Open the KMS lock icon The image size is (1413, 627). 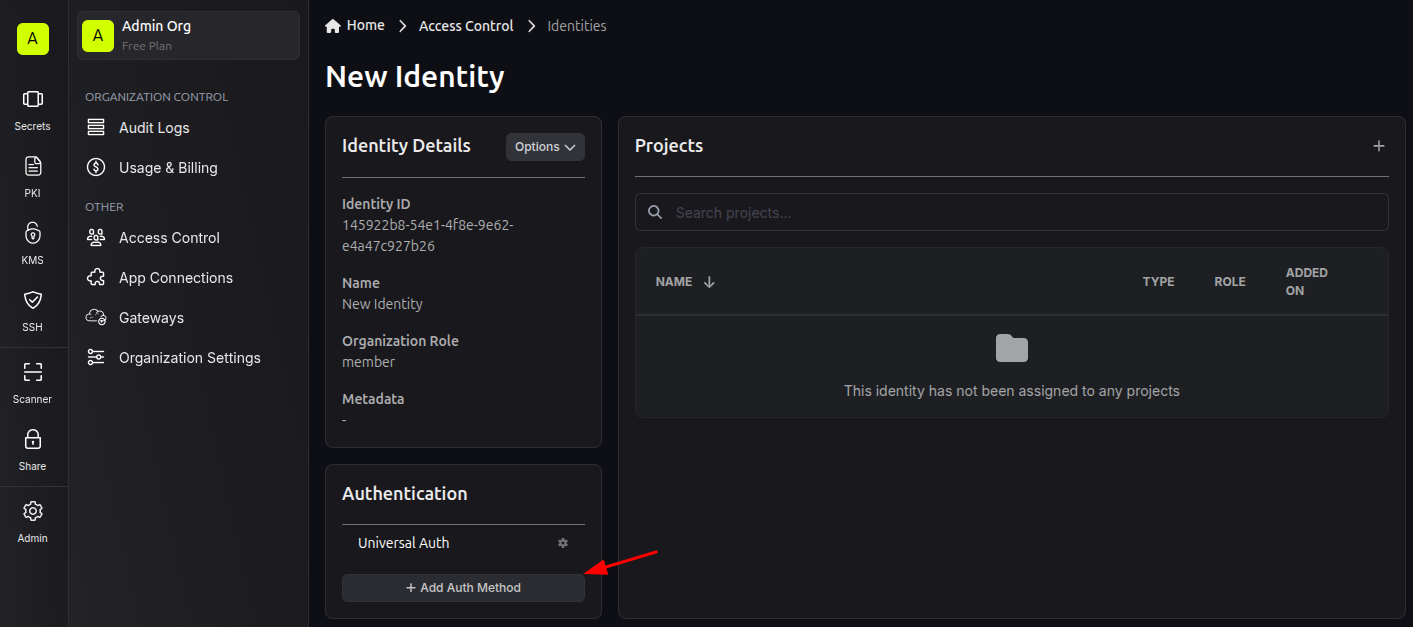click(33, 233)
